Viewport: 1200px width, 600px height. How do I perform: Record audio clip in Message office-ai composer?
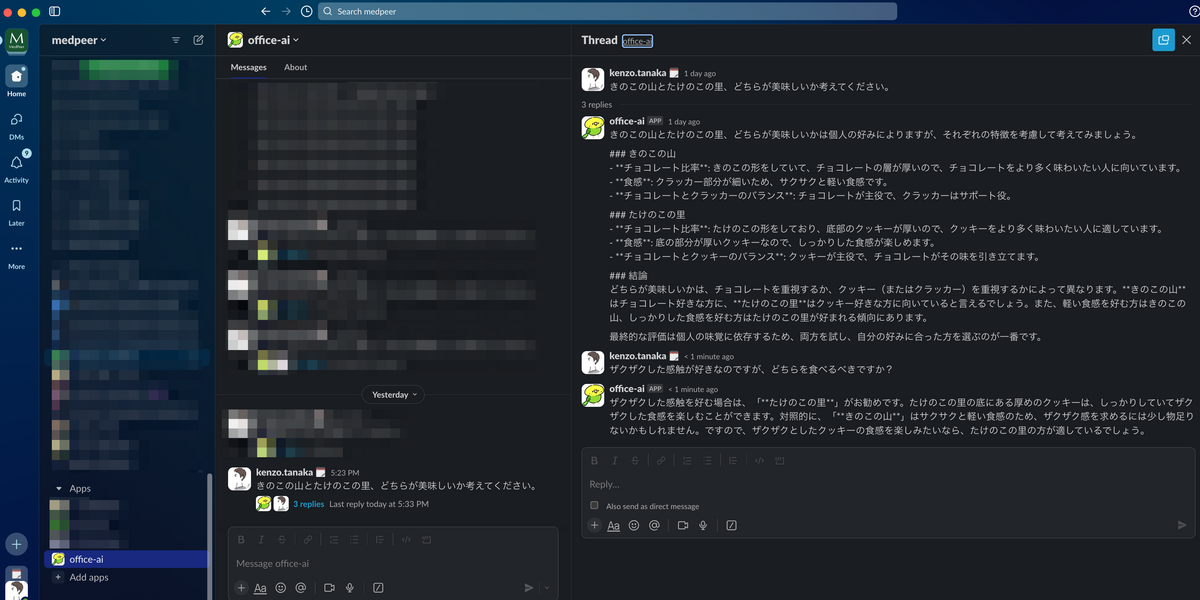point(350,588)
